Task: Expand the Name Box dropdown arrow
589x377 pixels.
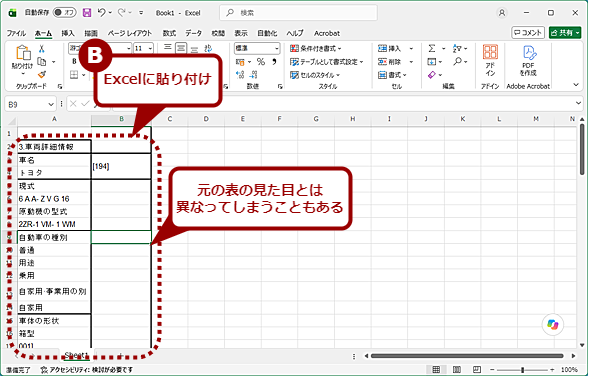Action: point(51,104)
